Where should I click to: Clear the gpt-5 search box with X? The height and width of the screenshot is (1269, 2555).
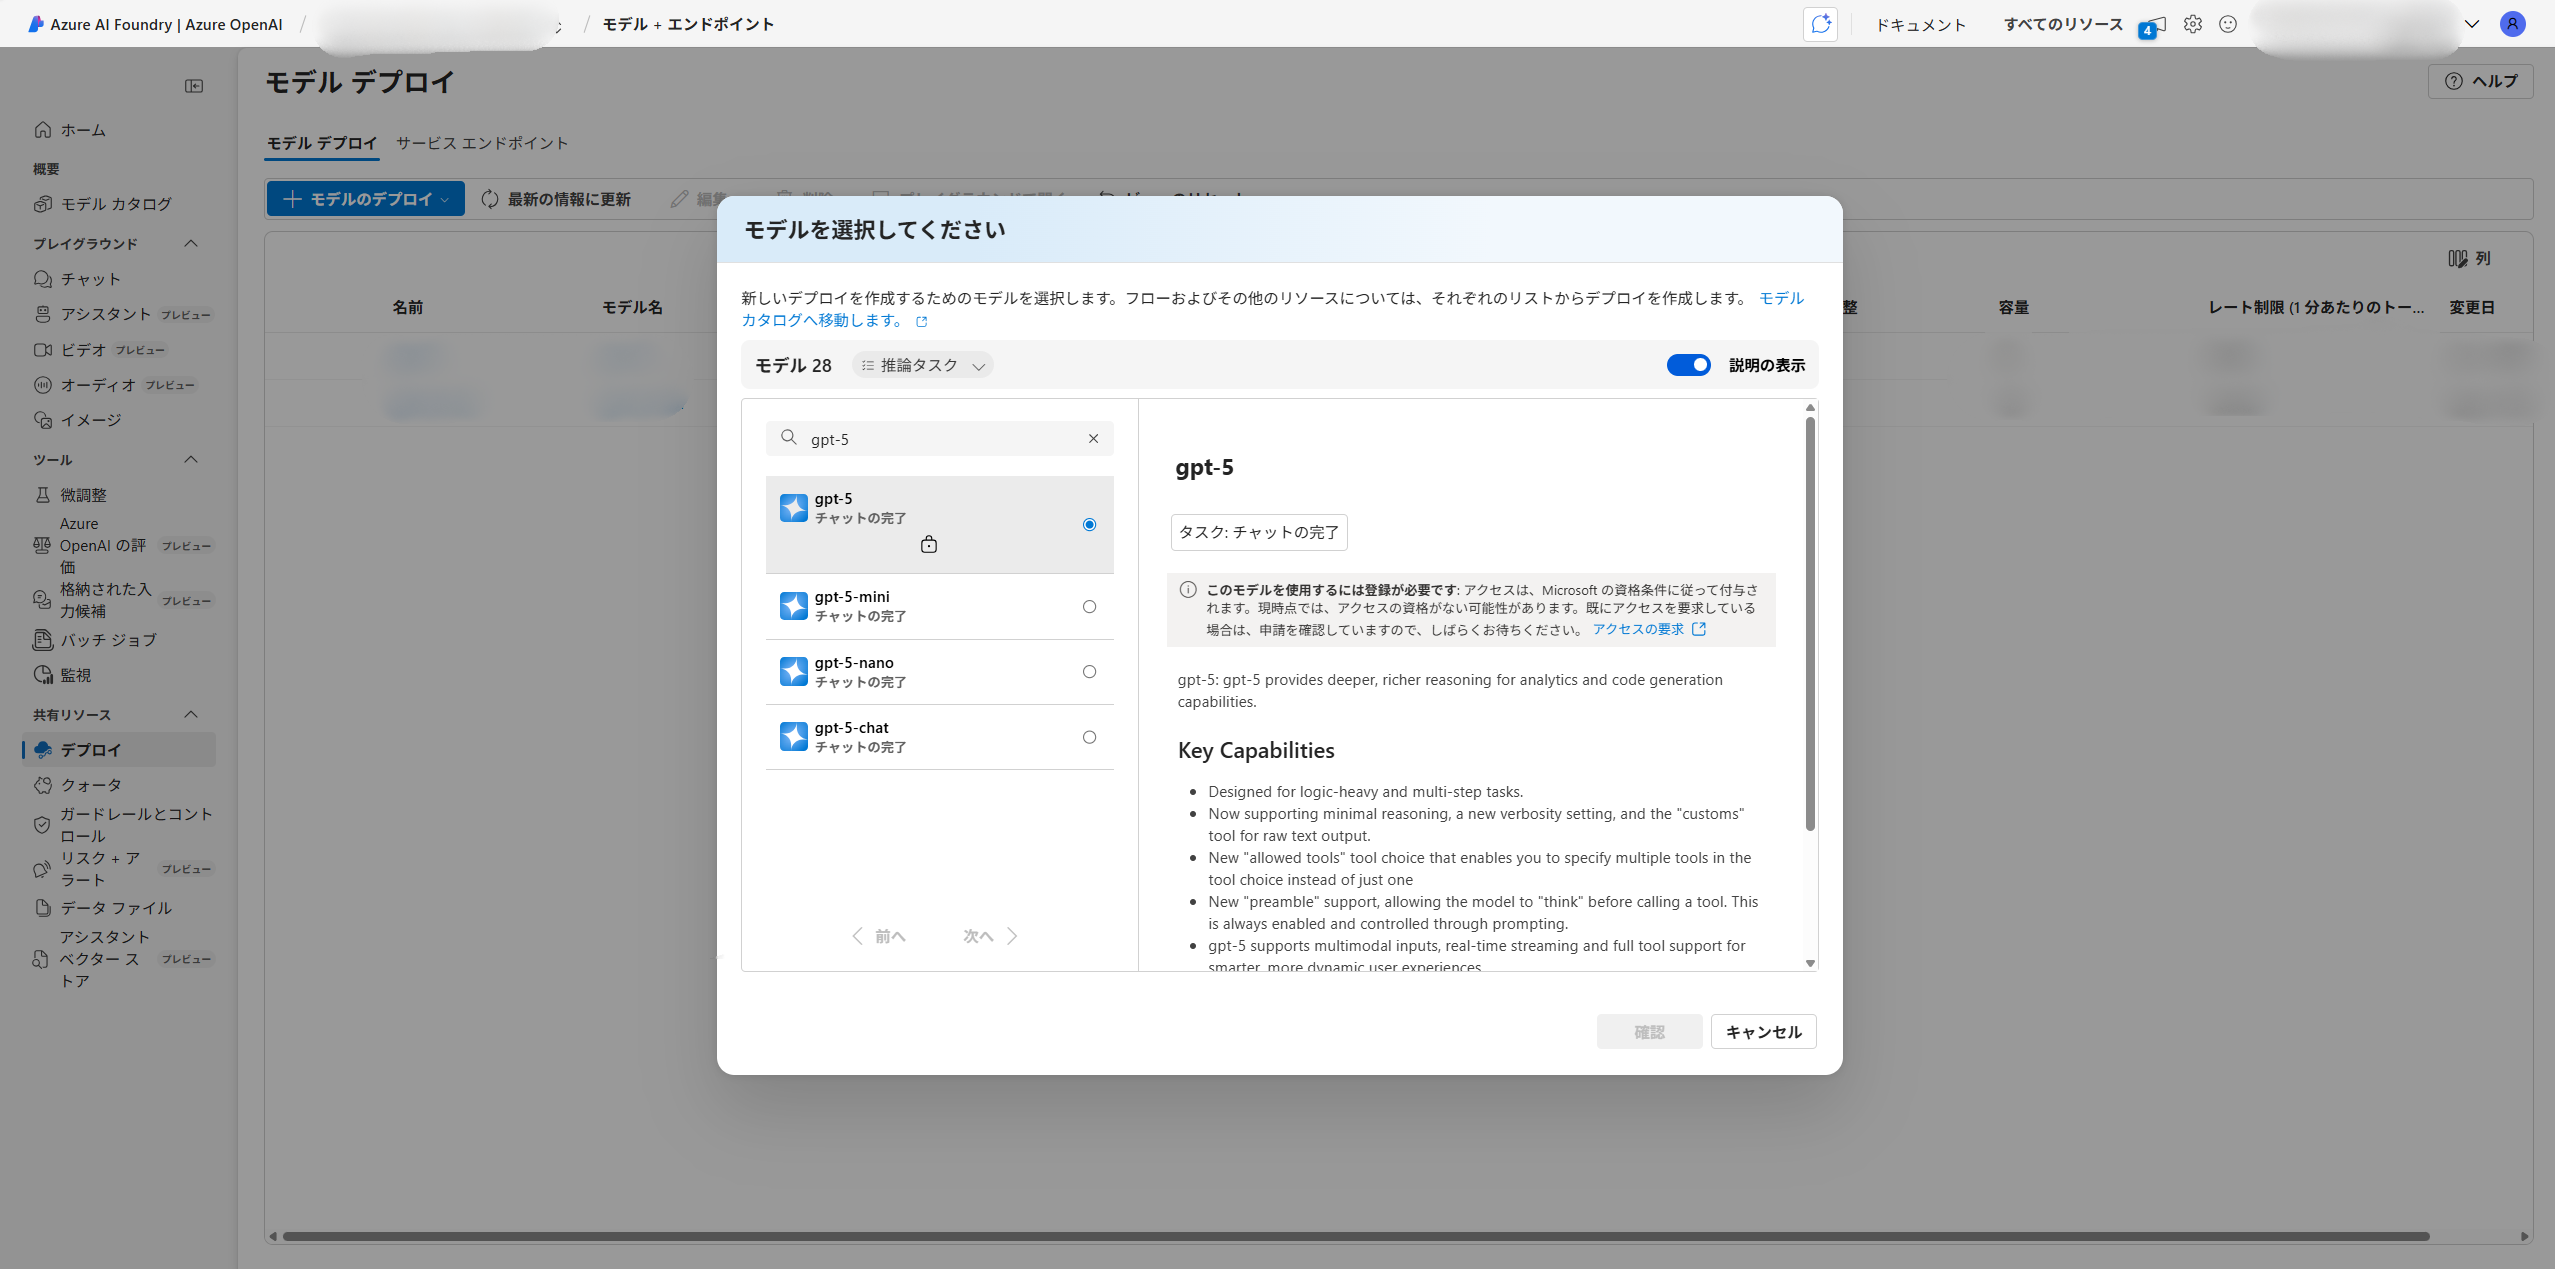click(x=1093, y=439)
